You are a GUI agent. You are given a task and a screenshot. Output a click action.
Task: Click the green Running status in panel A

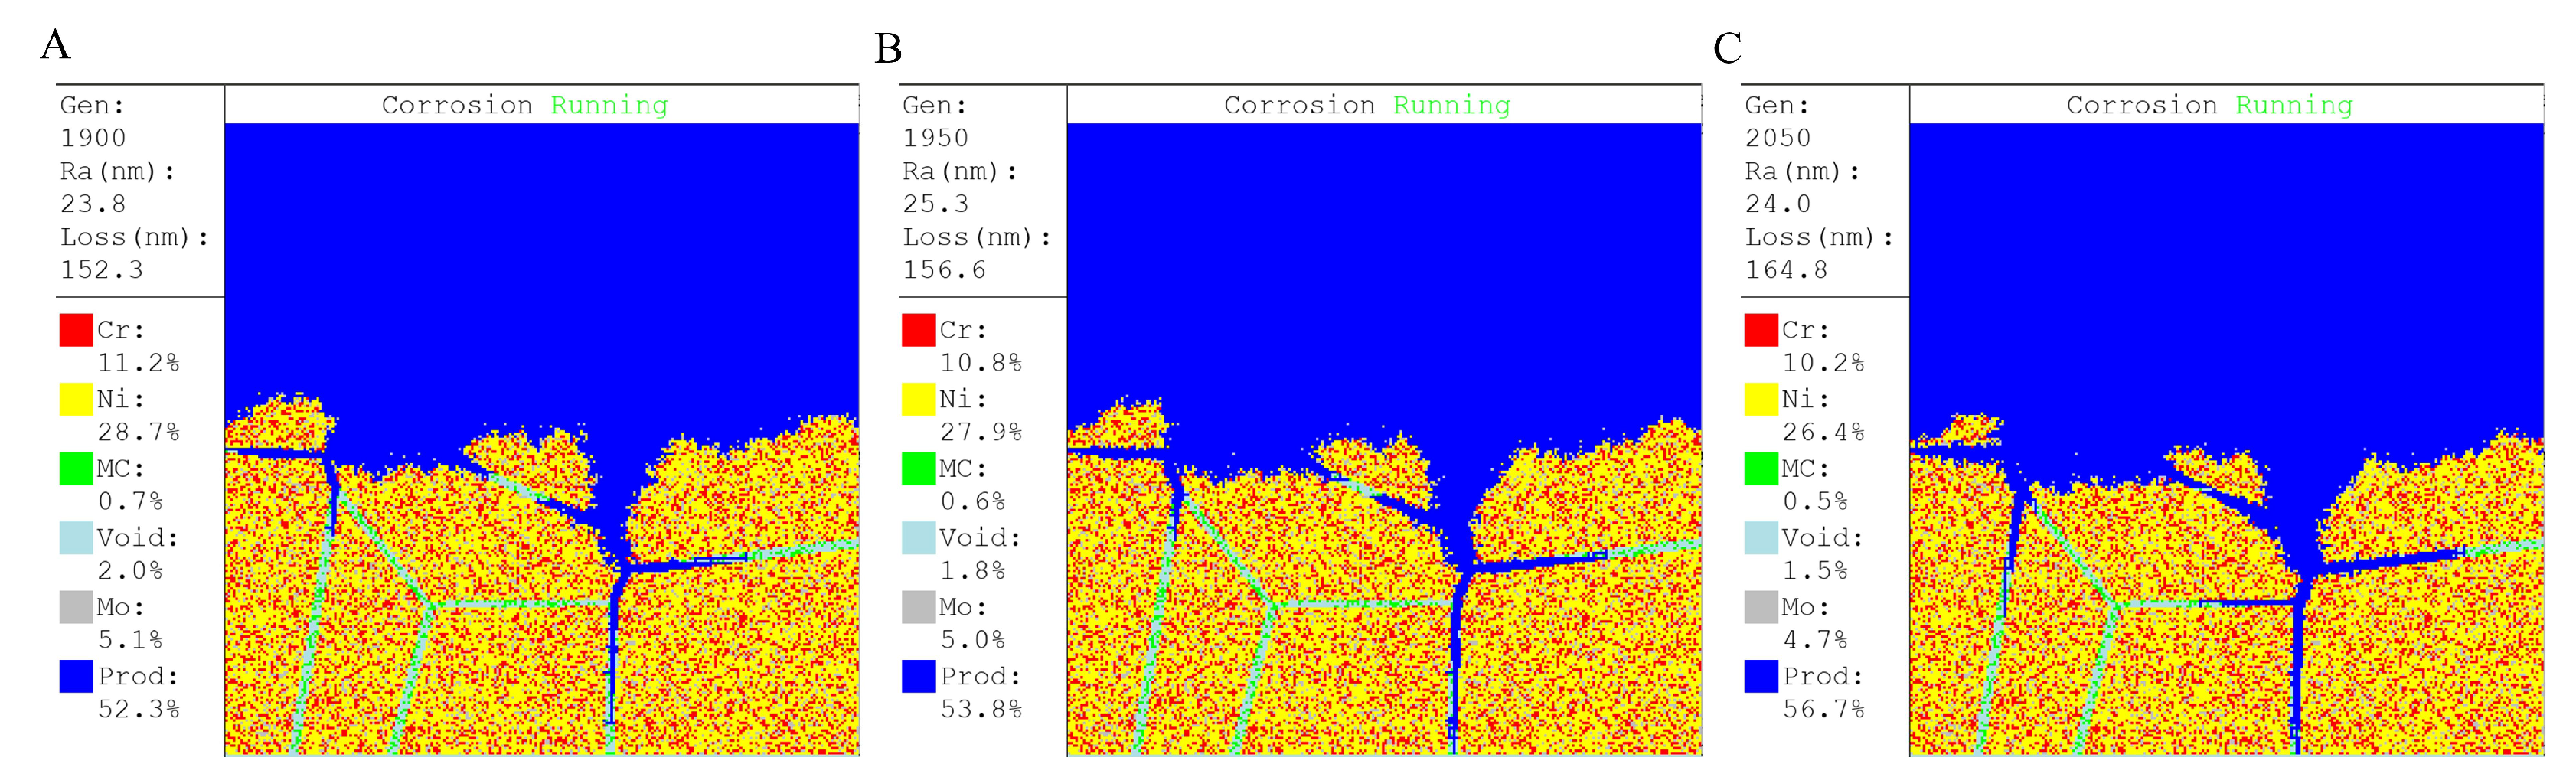tap(609, 105)
